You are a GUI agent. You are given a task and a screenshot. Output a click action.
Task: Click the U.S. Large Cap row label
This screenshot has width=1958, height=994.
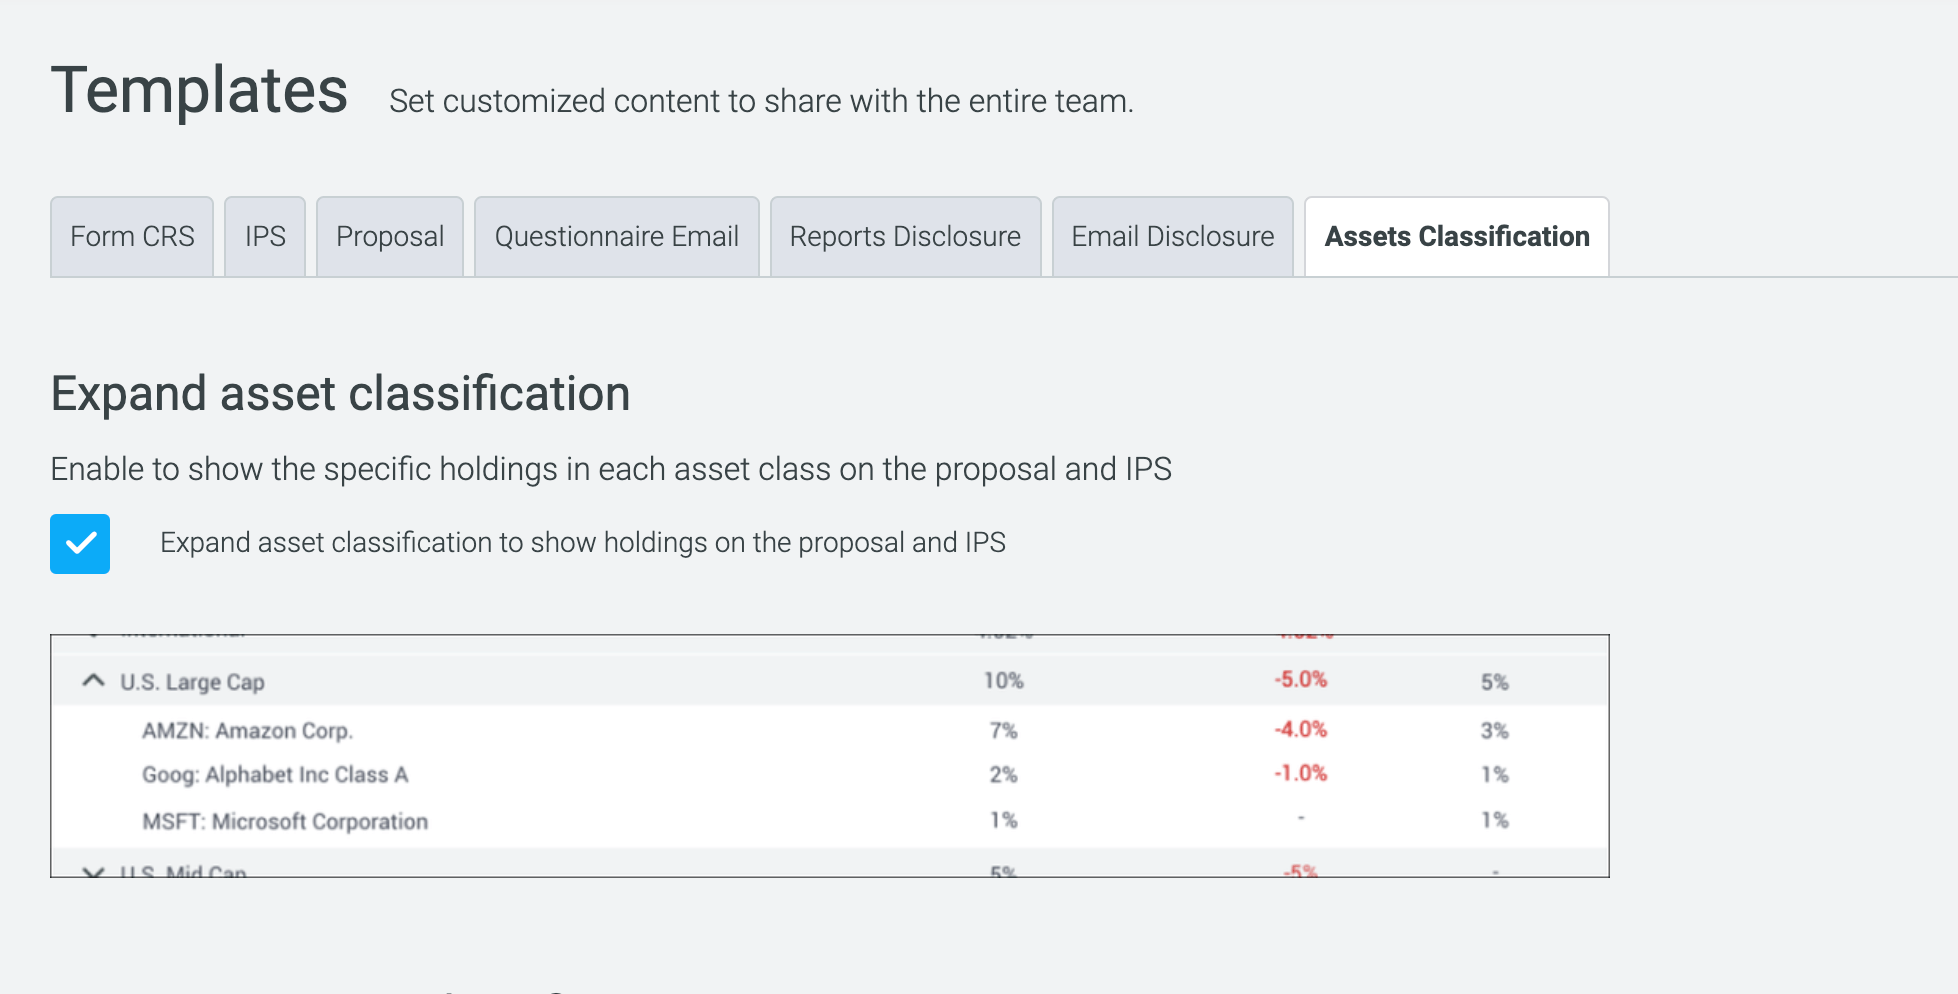point(192,682)
